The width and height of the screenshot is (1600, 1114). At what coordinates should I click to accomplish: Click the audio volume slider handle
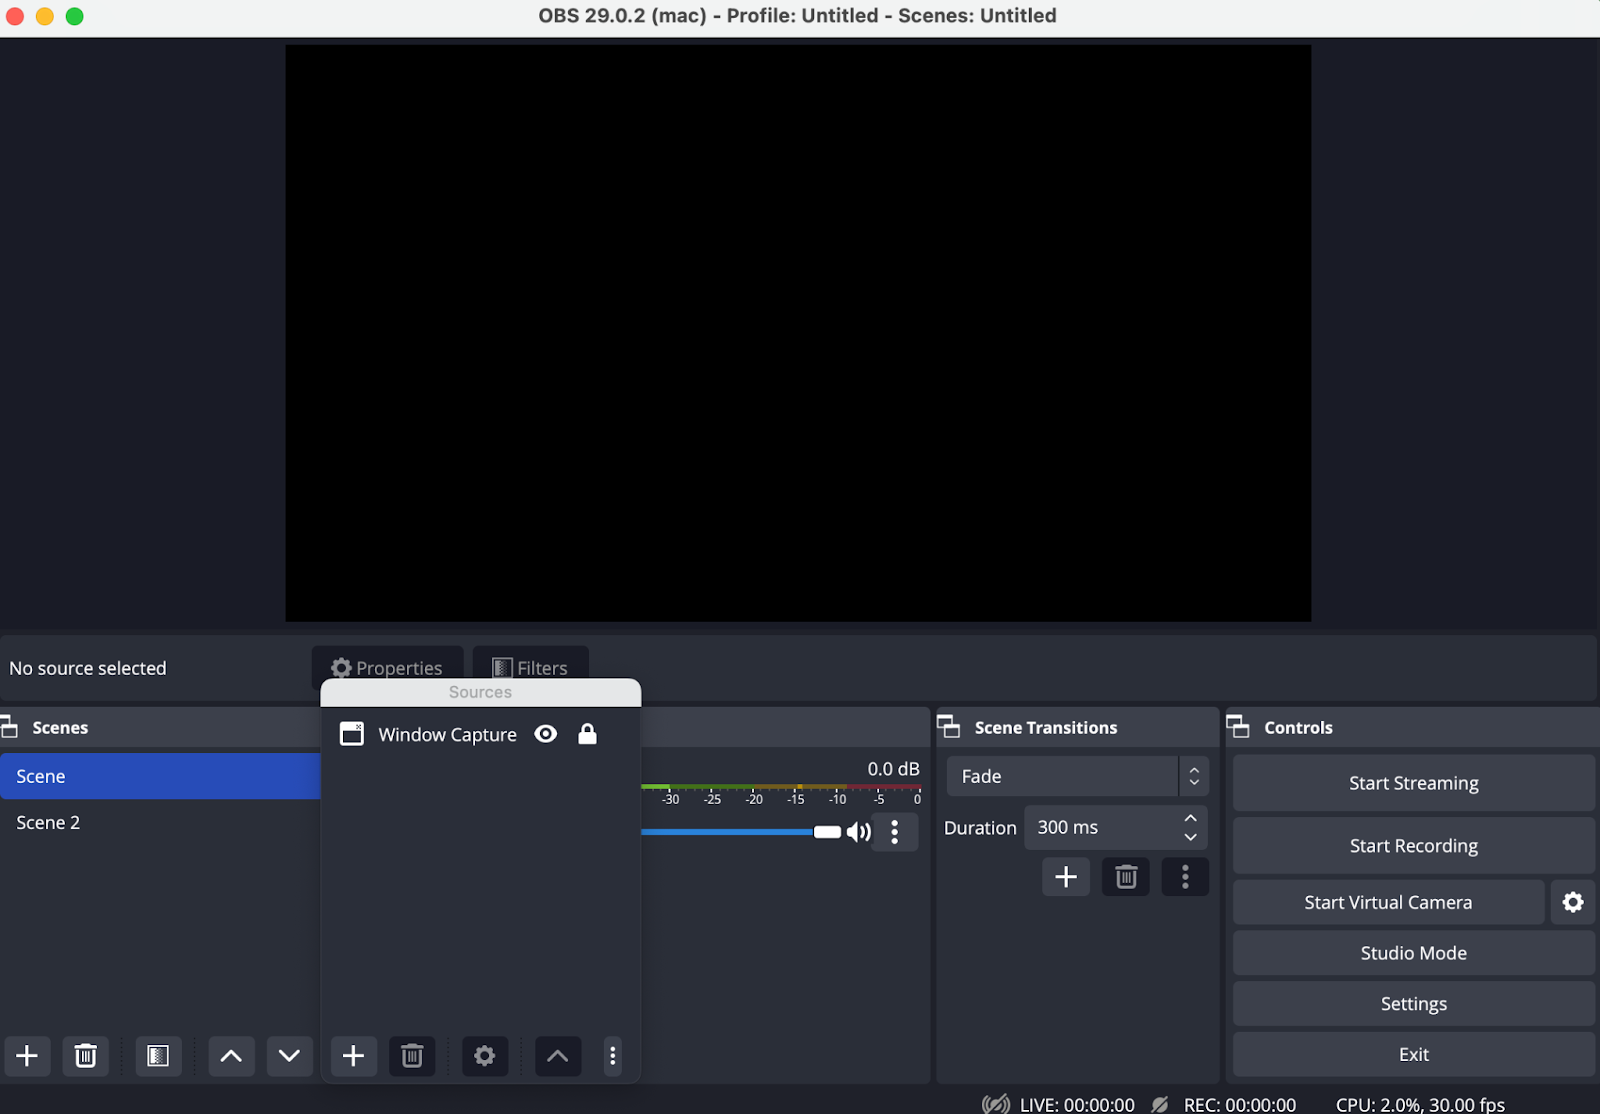[827, 832]
